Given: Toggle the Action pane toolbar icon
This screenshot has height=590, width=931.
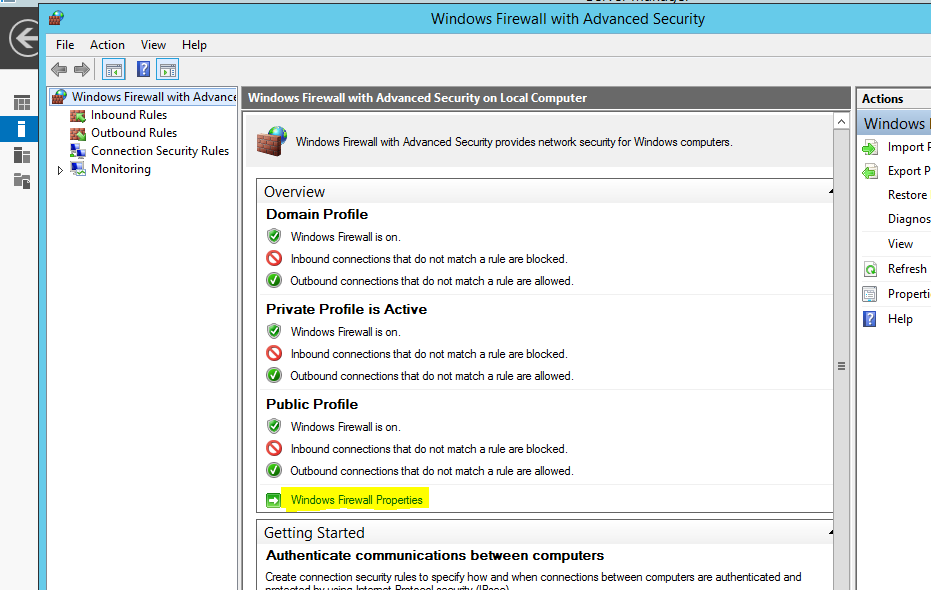Looking at the screenshot, I should tap(168, 70).
